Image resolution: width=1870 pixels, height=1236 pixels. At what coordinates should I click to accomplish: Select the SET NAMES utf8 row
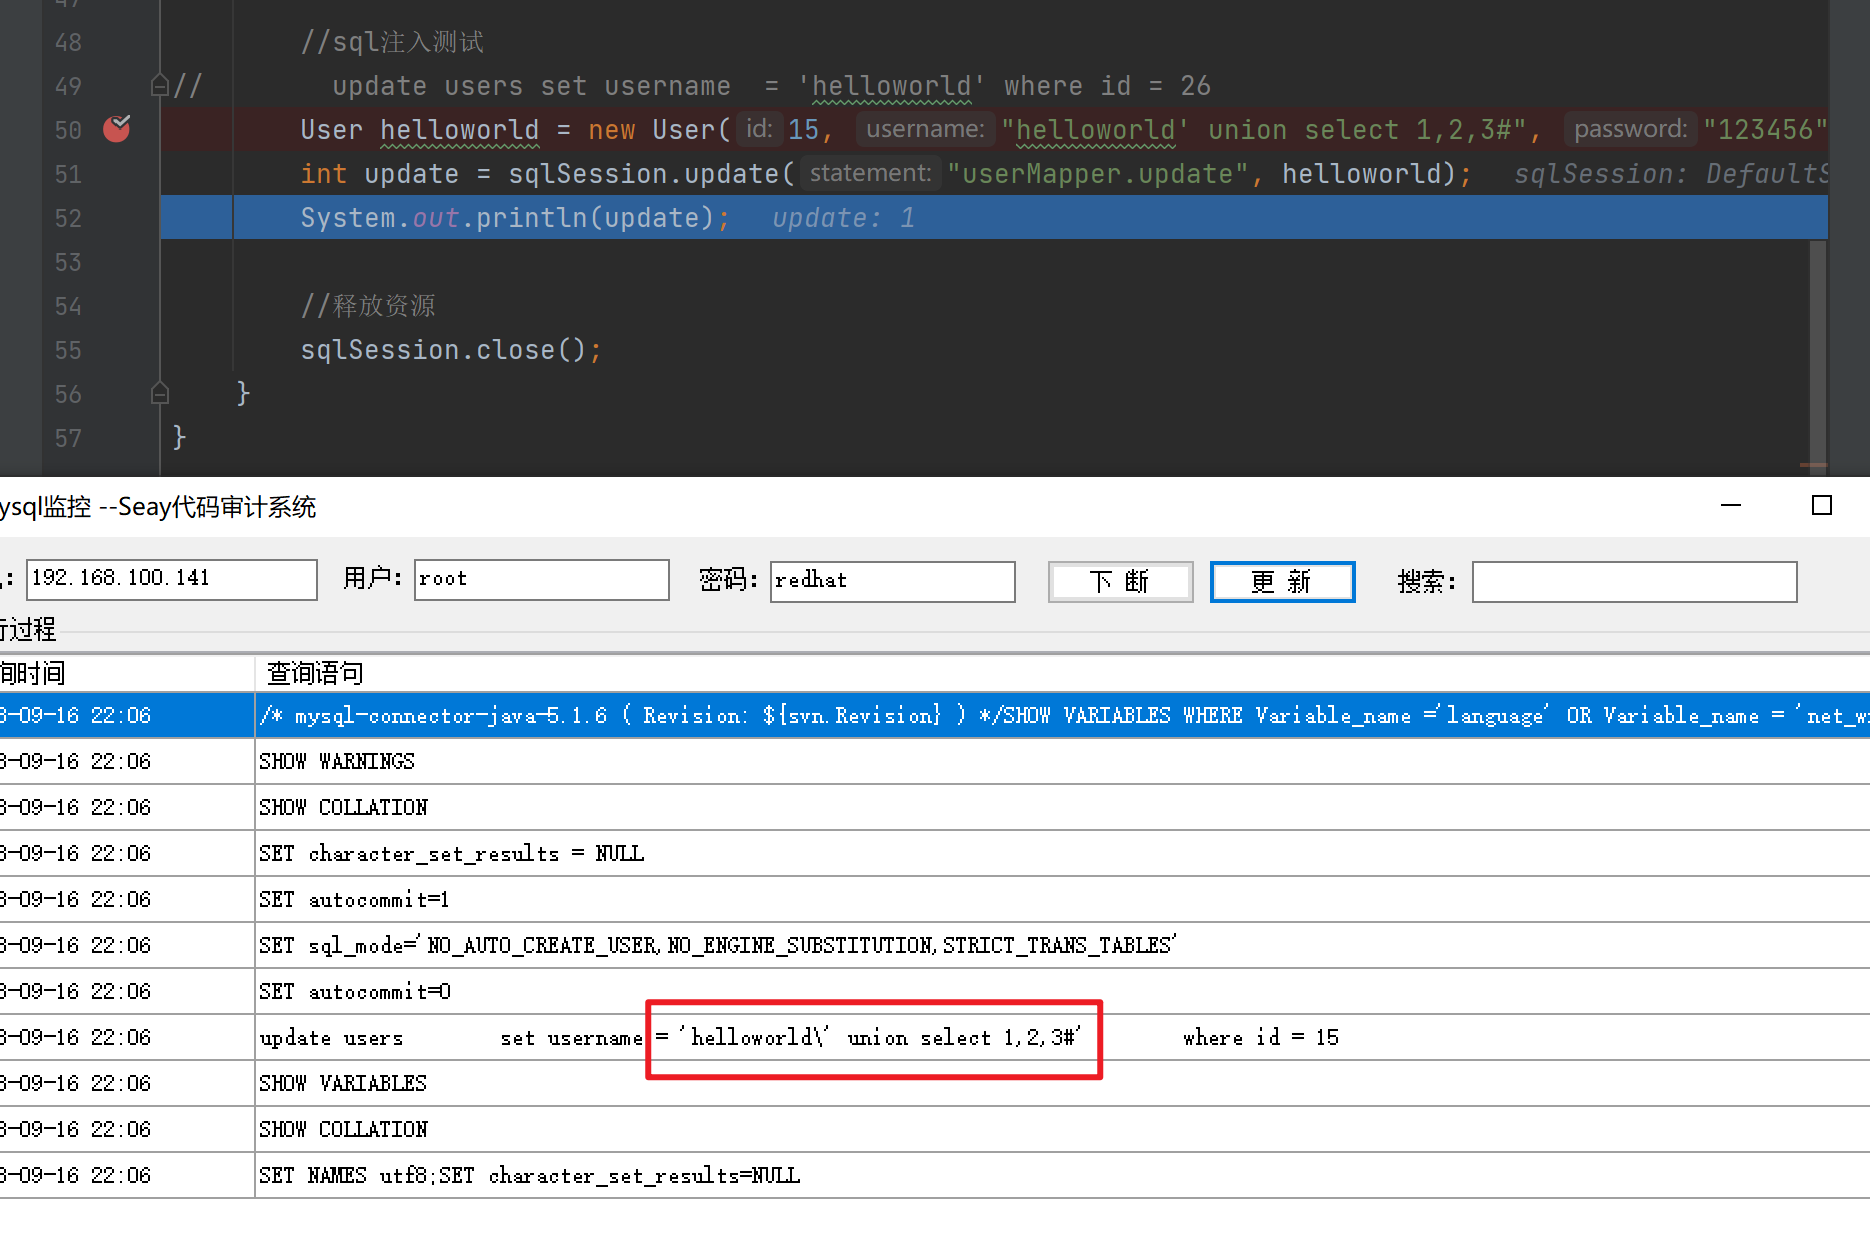935,1175
